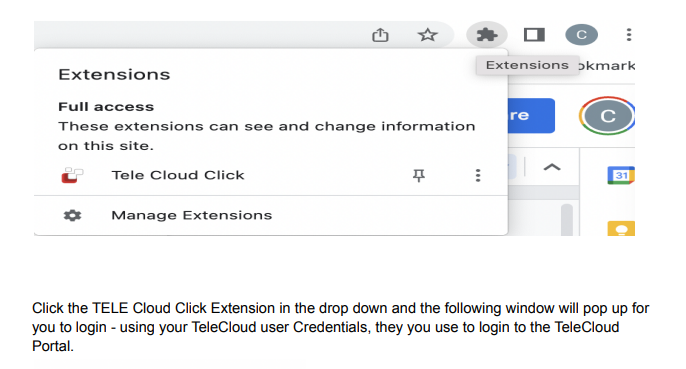
Task: Open Chrome's three-dot menu
Action: tap(629, 35)
